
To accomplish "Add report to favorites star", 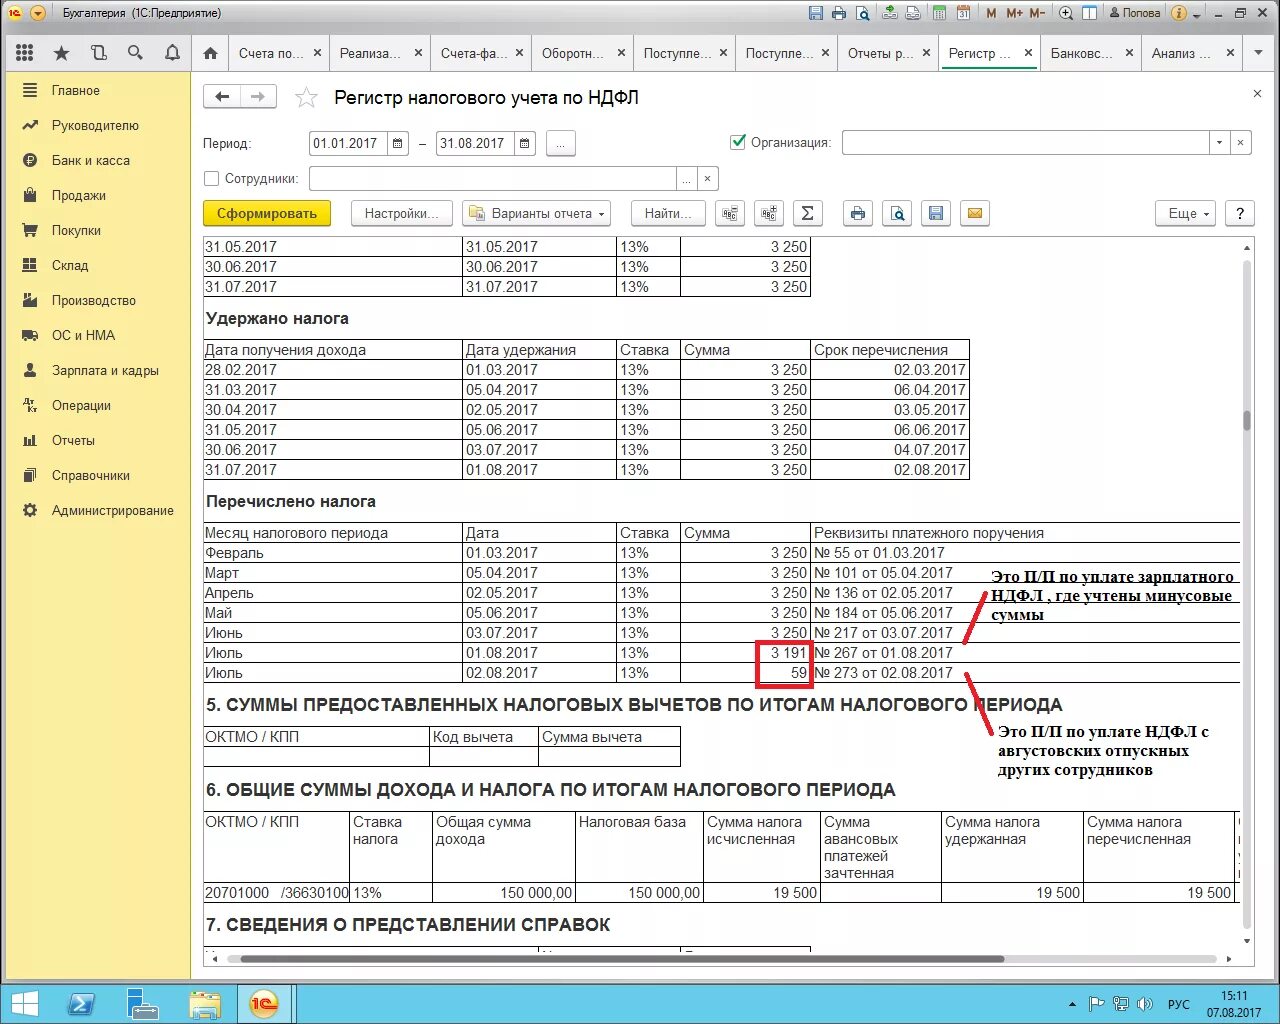I will [306, 97].
